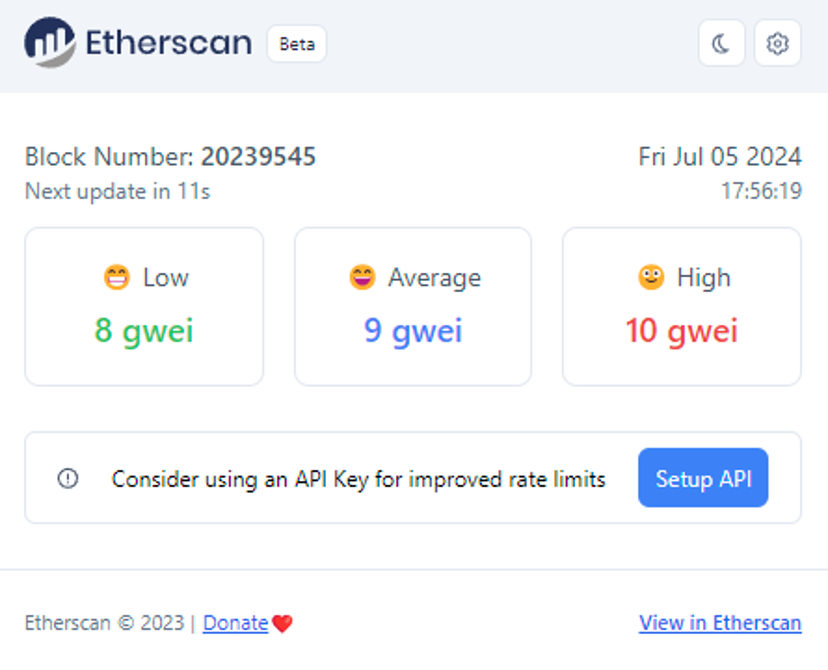The height and width of the screenshot is (670, 828).
Task: Click the API Key rate limits message
Action: pyautogui.click(x=358, y=479)
